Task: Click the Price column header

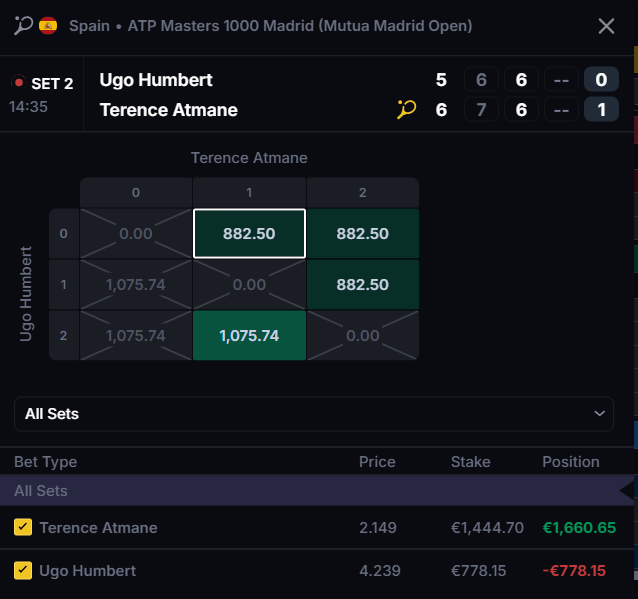Action: point(377,462)
